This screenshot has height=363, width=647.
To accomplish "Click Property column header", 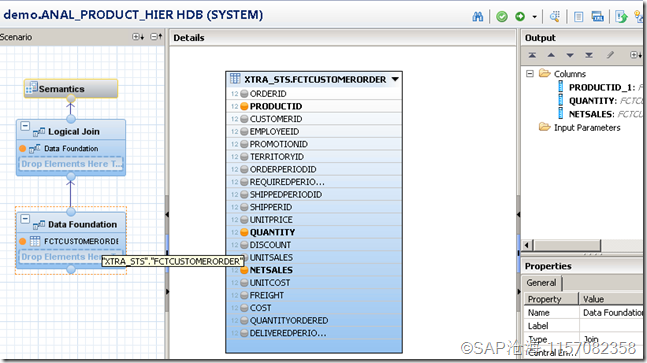I will tap(551, 299).
